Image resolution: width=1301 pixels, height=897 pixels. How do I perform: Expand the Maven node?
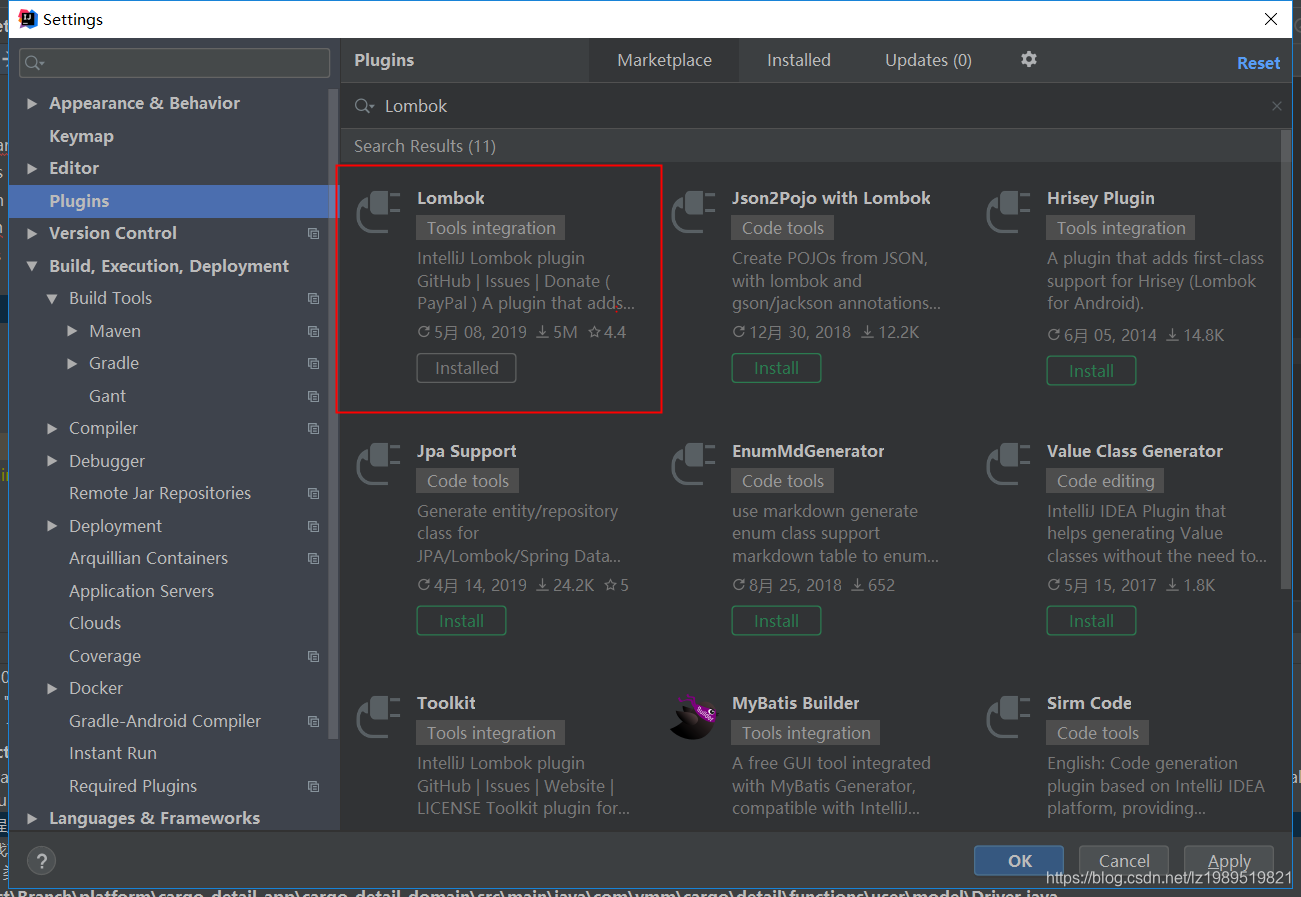[72, 331]
